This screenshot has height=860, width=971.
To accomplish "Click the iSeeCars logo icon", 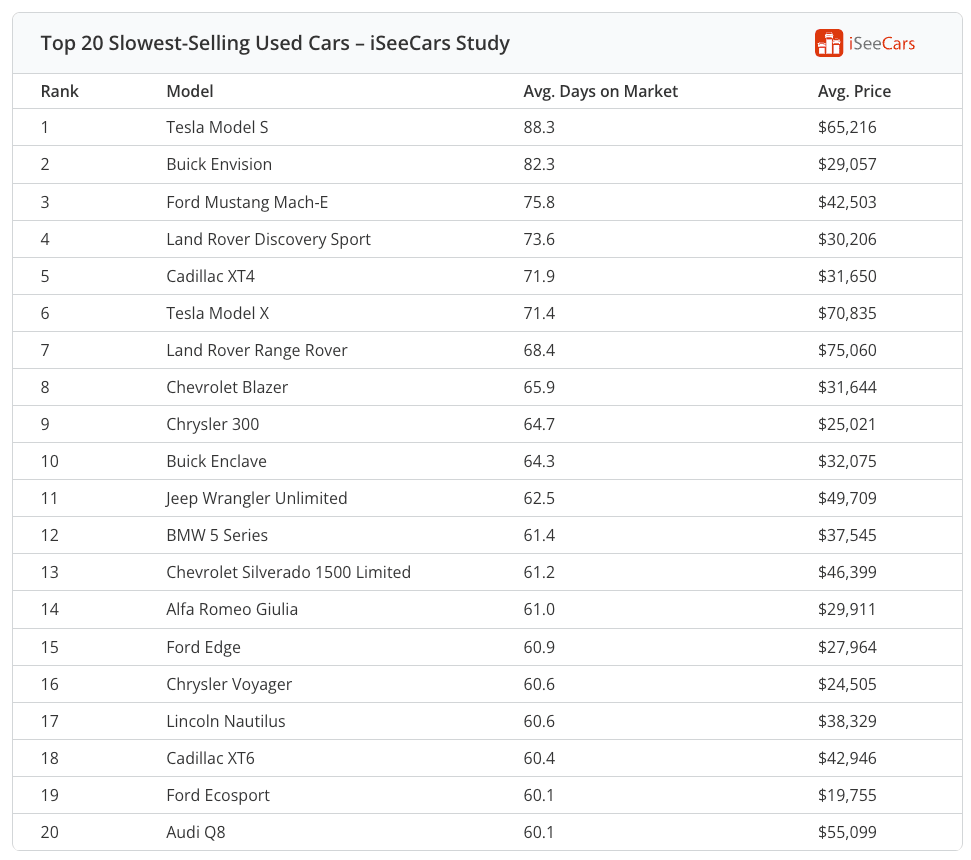I will pos(829,43).
